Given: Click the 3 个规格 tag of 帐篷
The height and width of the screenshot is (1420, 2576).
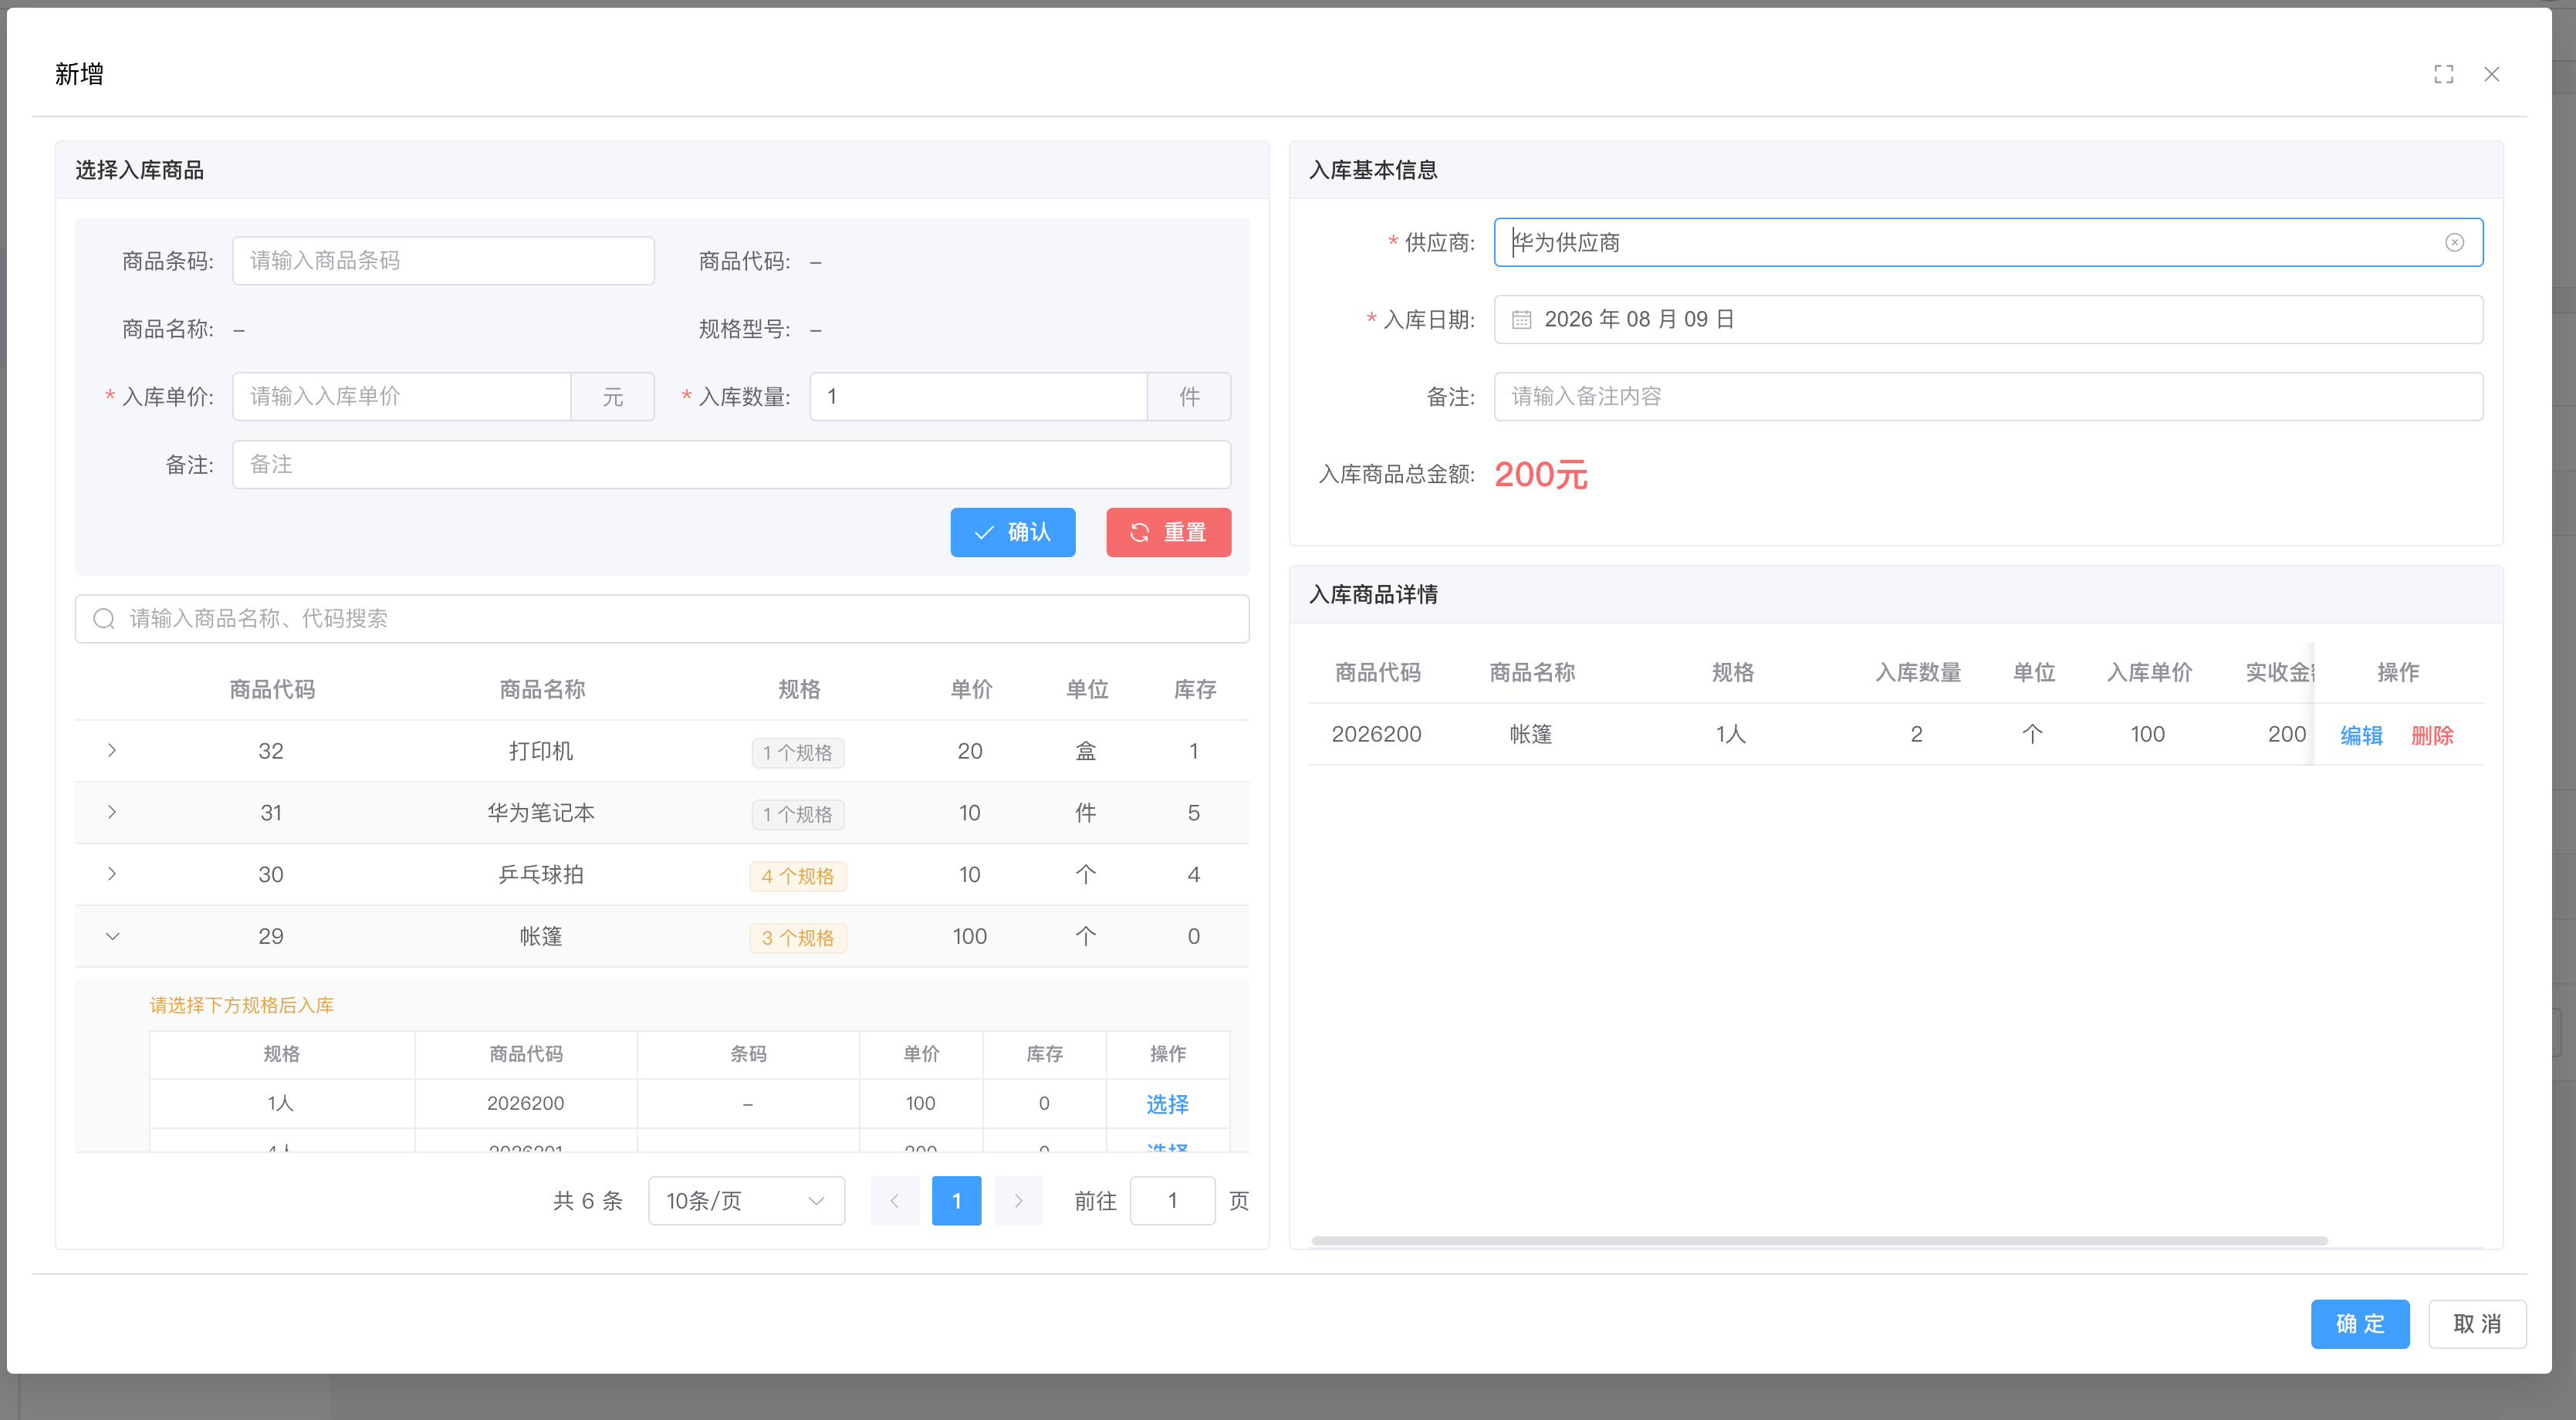Looking at the screenshot, I should [x=797, y=939].
